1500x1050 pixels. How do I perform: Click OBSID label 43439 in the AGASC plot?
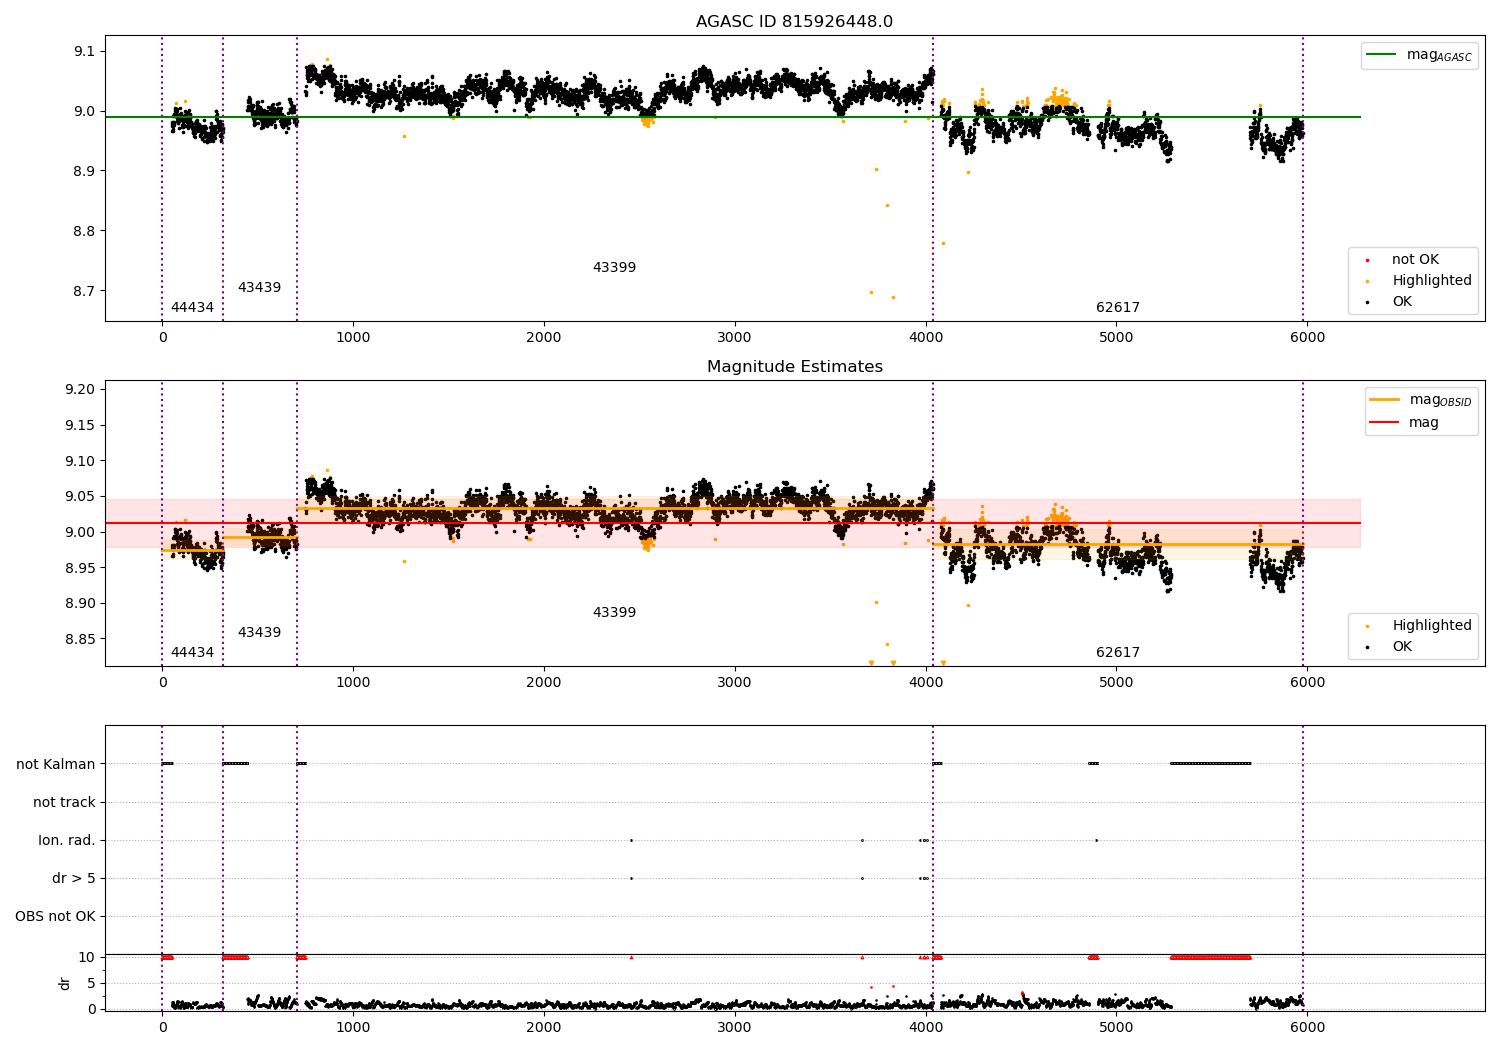pyautogui.click(x=259, y=288)
